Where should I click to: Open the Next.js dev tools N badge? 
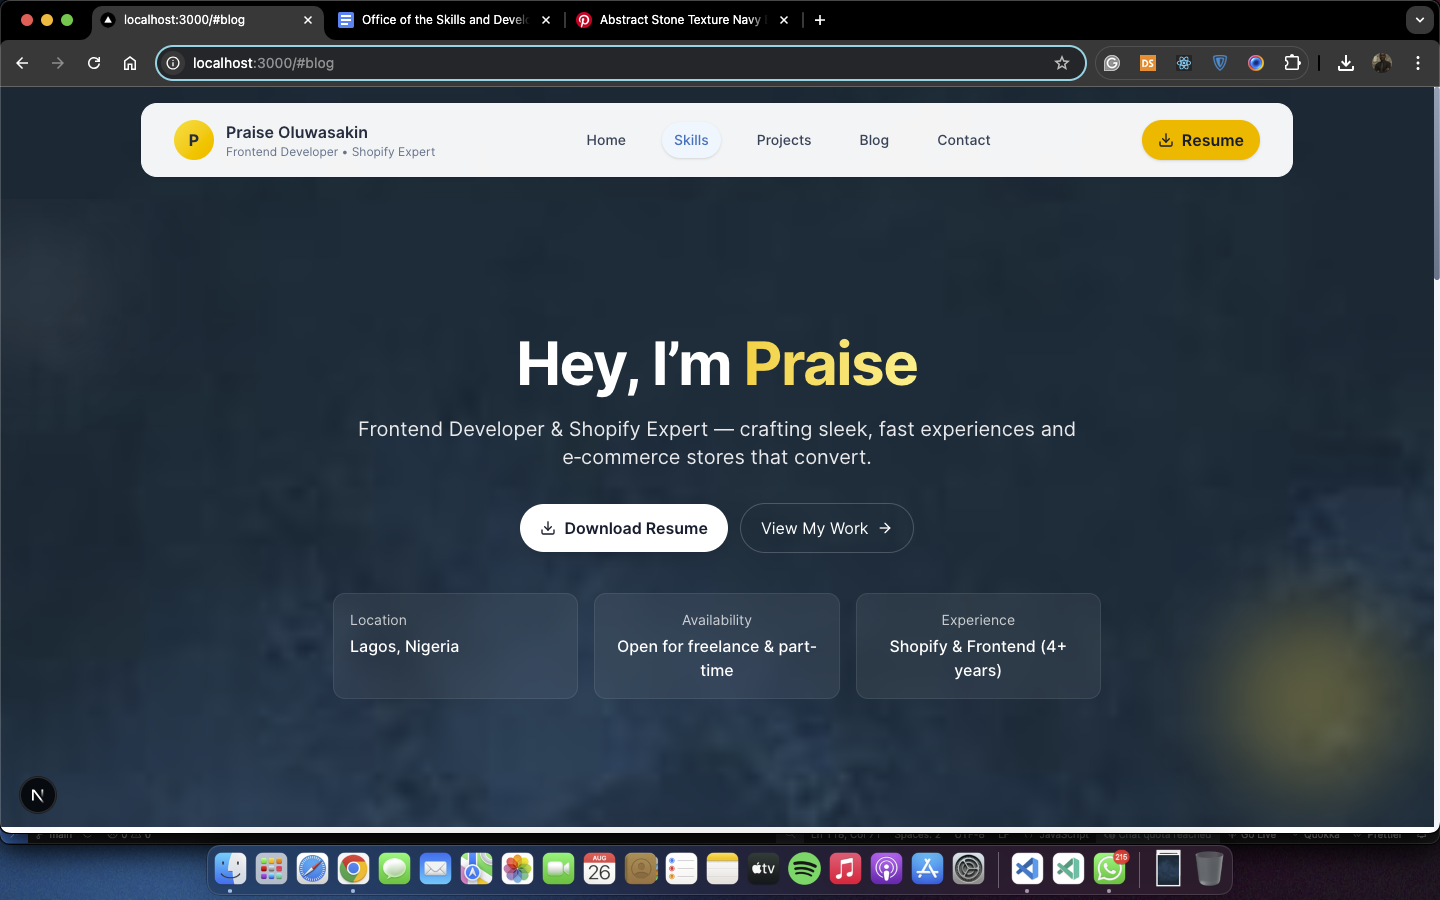pos(38,795)
